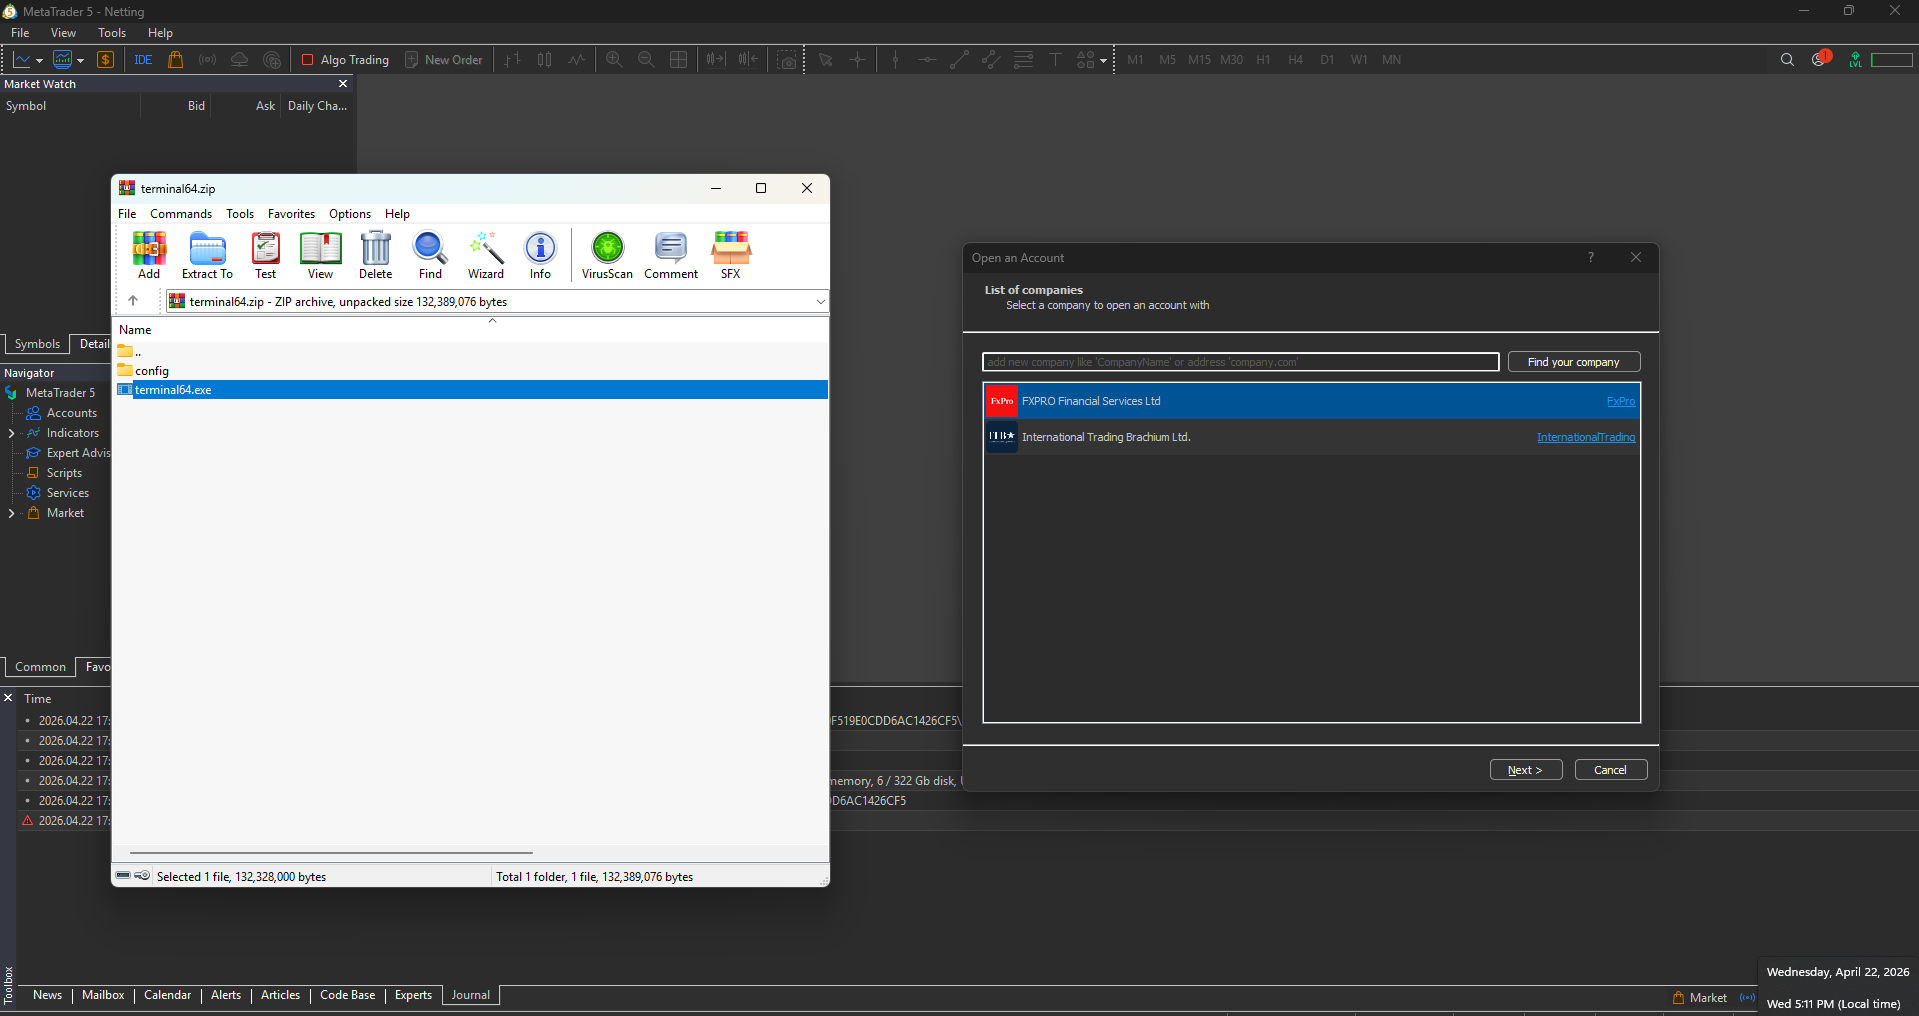Click the Comment icon in the archive toolbar
Screen dimensions: 1919x1016
671,255
